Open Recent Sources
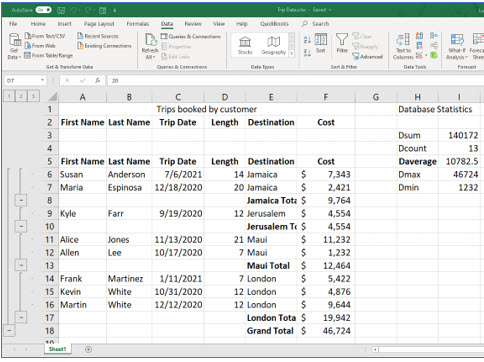Image resolution: width=484 pixels, height=362 pixels. click(98, 36)
